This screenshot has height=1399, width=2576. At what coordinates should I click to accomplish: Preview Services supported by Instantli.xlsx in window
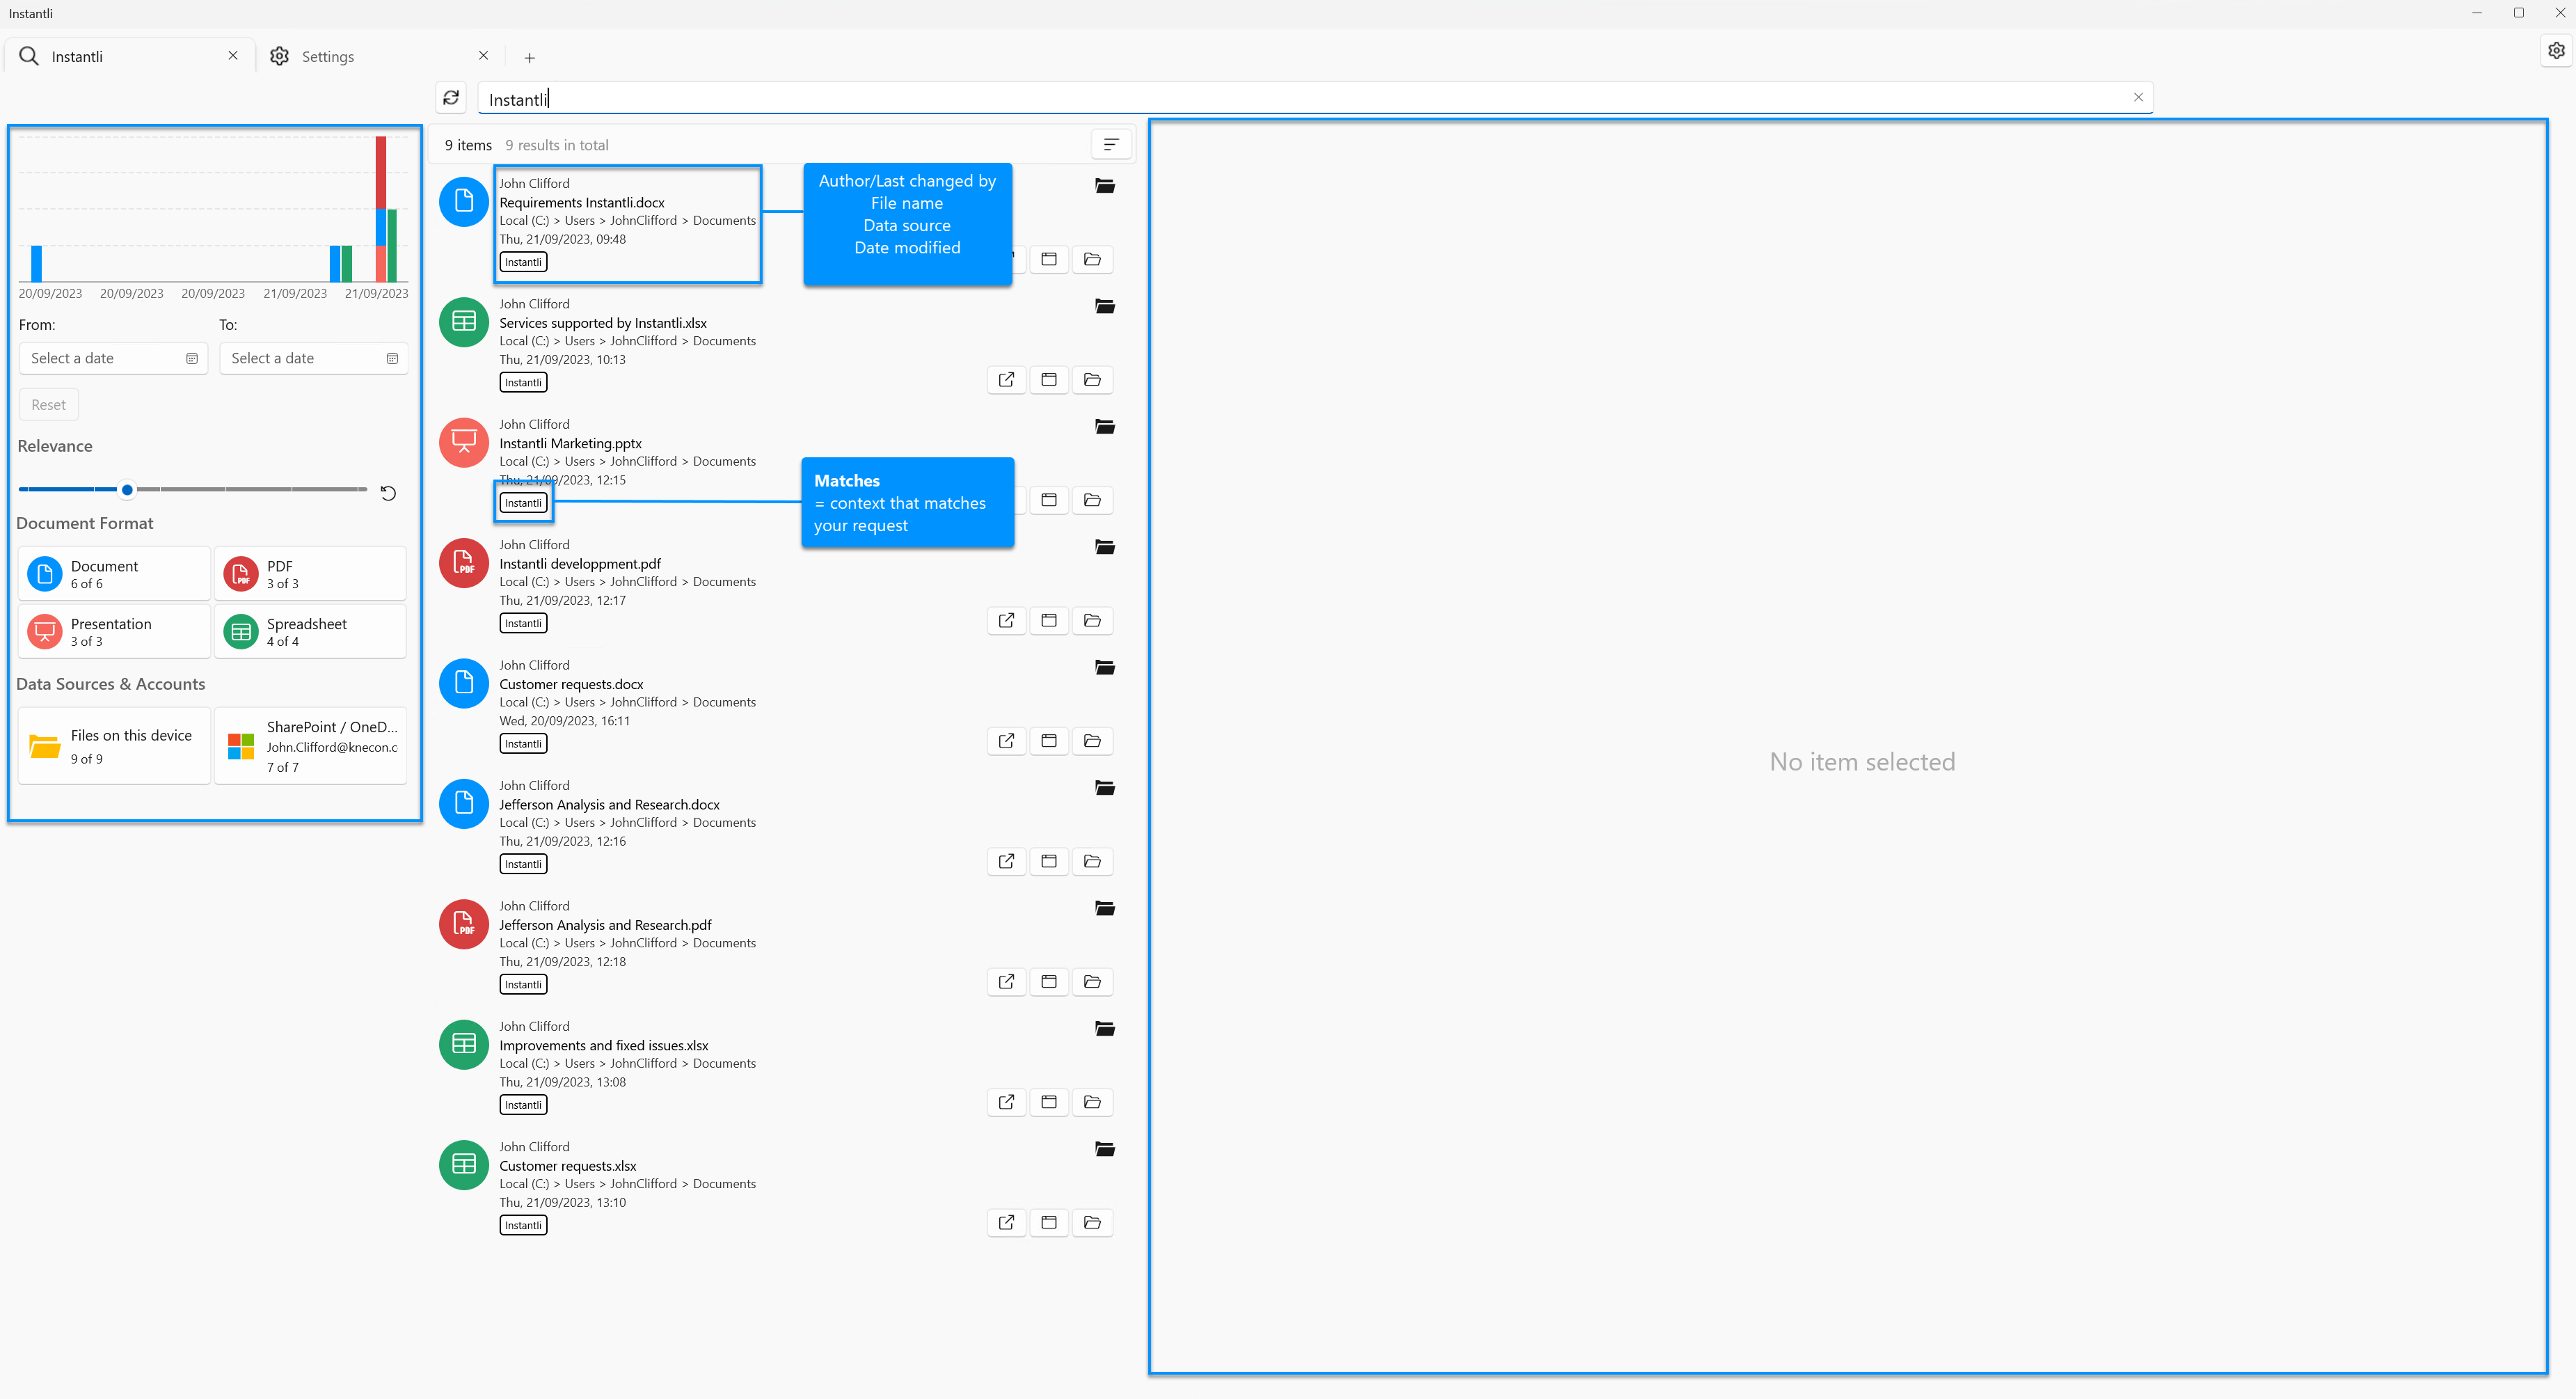pos(1049,380)
